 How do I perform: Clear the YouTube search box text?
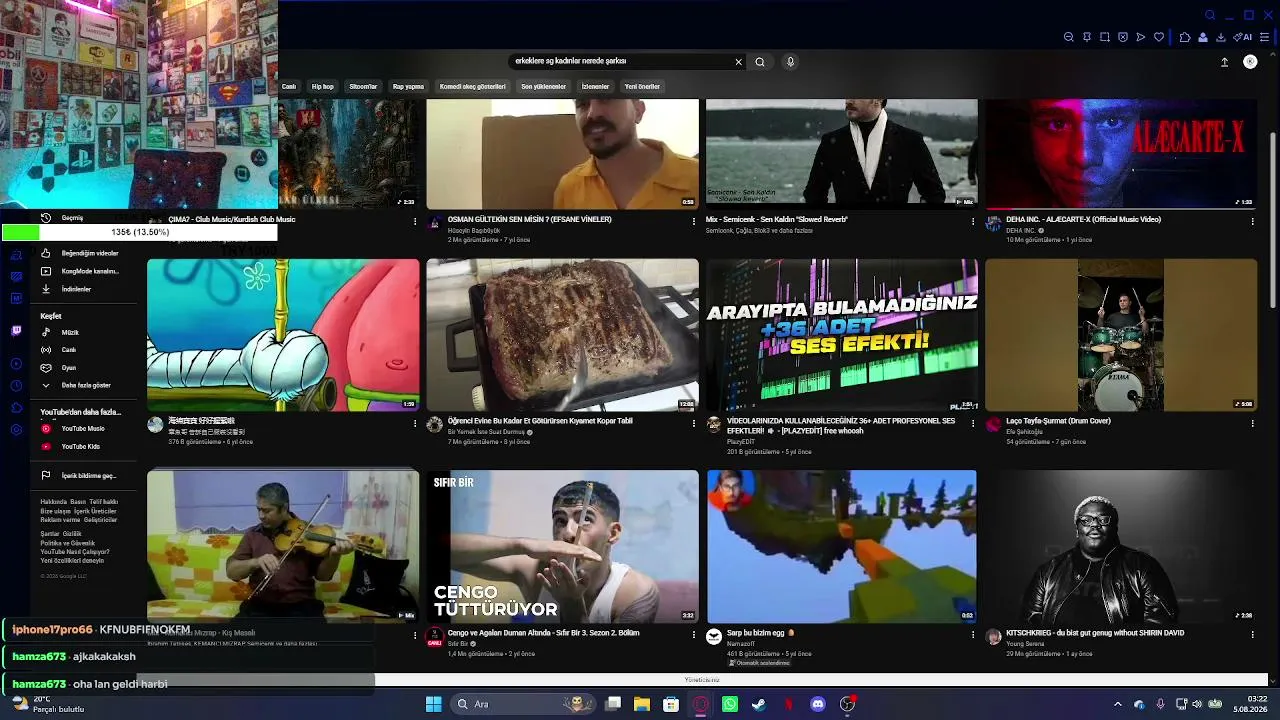pos(739,62)
